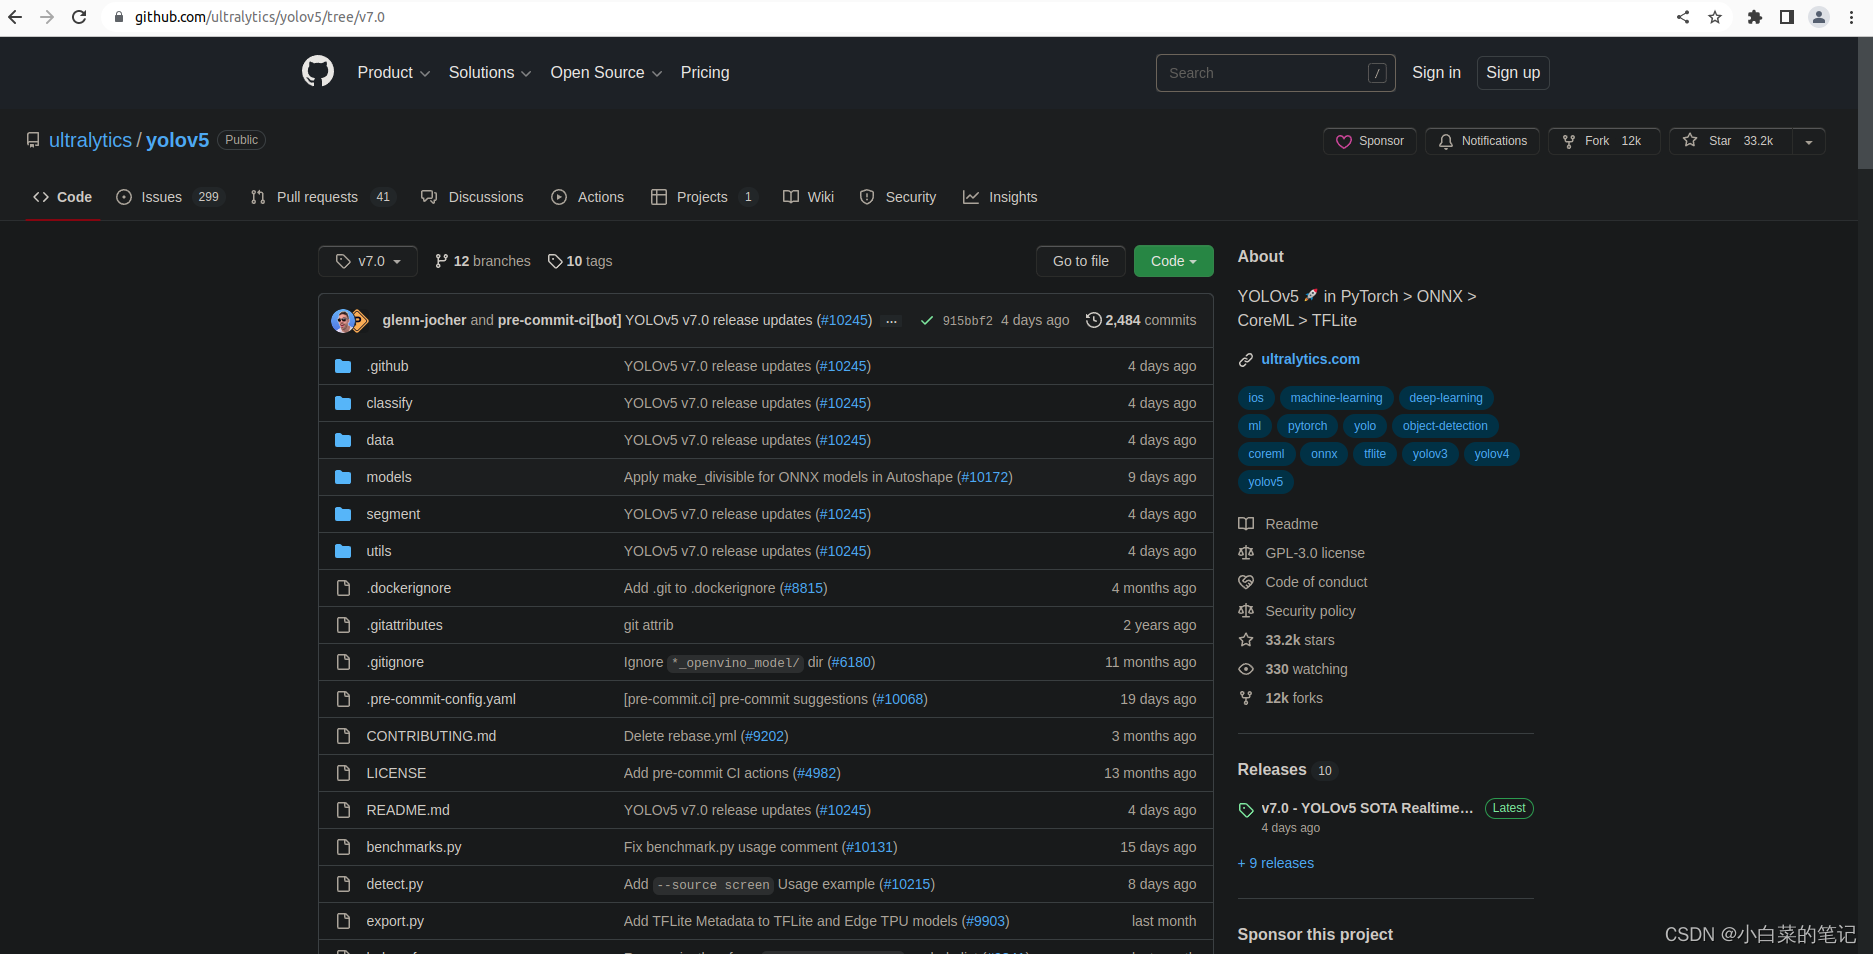Switch to the Issues tab
1873x954 pixels.
170,197
